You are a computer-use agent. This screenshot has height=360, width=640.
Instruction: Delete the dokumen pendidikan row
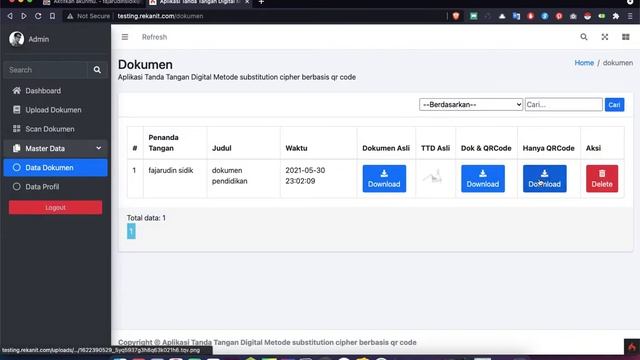point(602,179)
